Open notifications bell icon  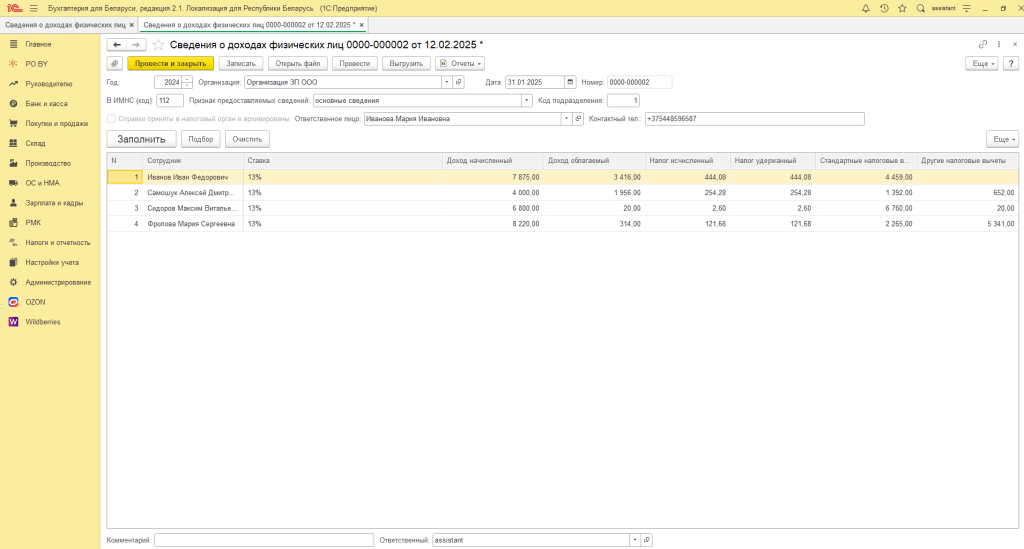point(865,8)
